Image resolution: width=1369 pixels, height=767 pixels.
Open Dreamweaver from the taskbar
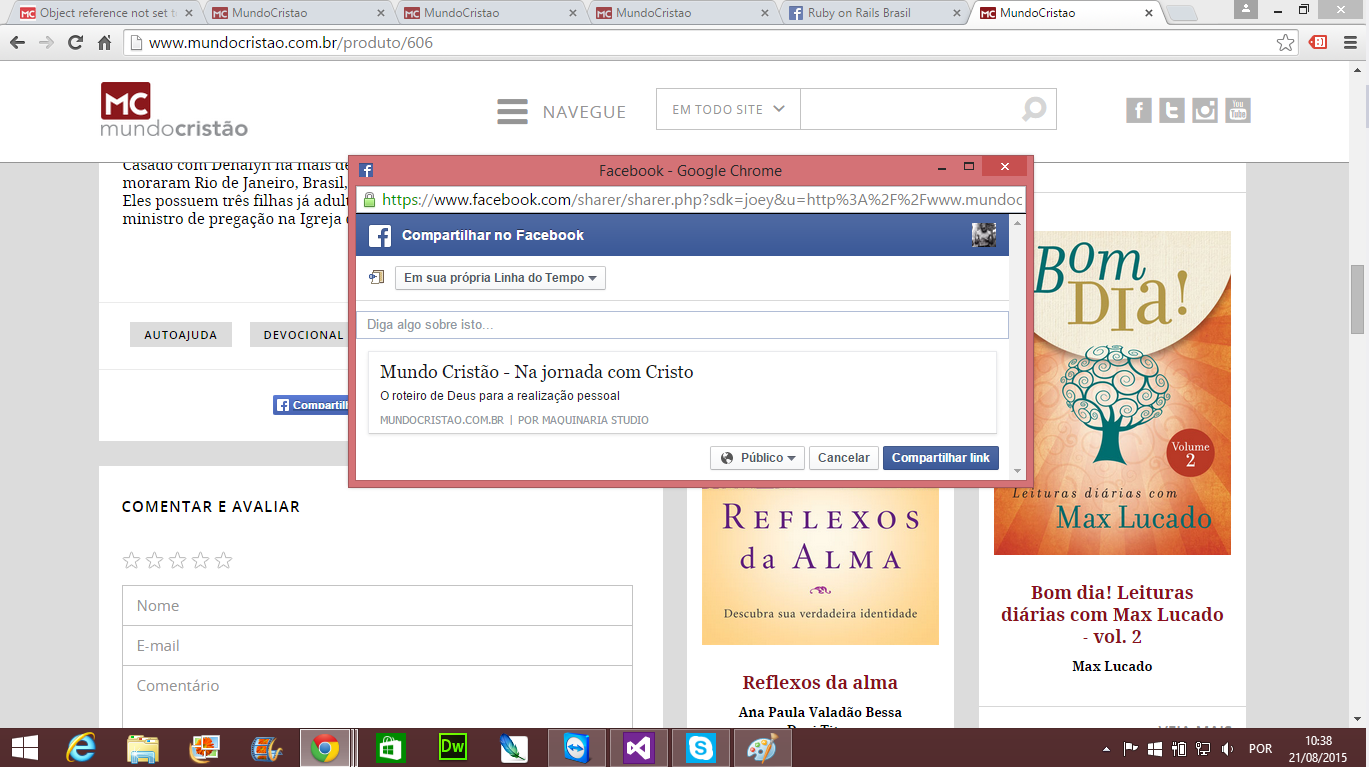453,748
